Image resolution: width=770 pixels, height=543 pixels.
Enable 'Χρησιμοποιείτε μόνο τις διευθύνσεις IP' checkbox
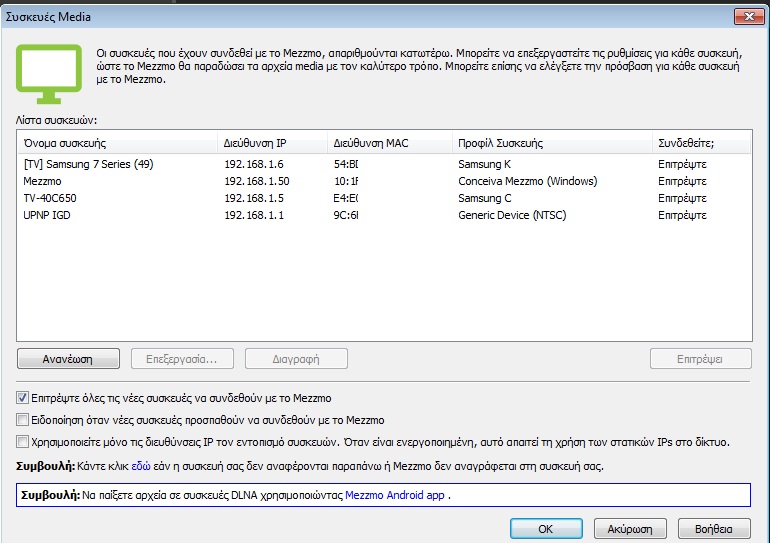click(x=22, y=442)
